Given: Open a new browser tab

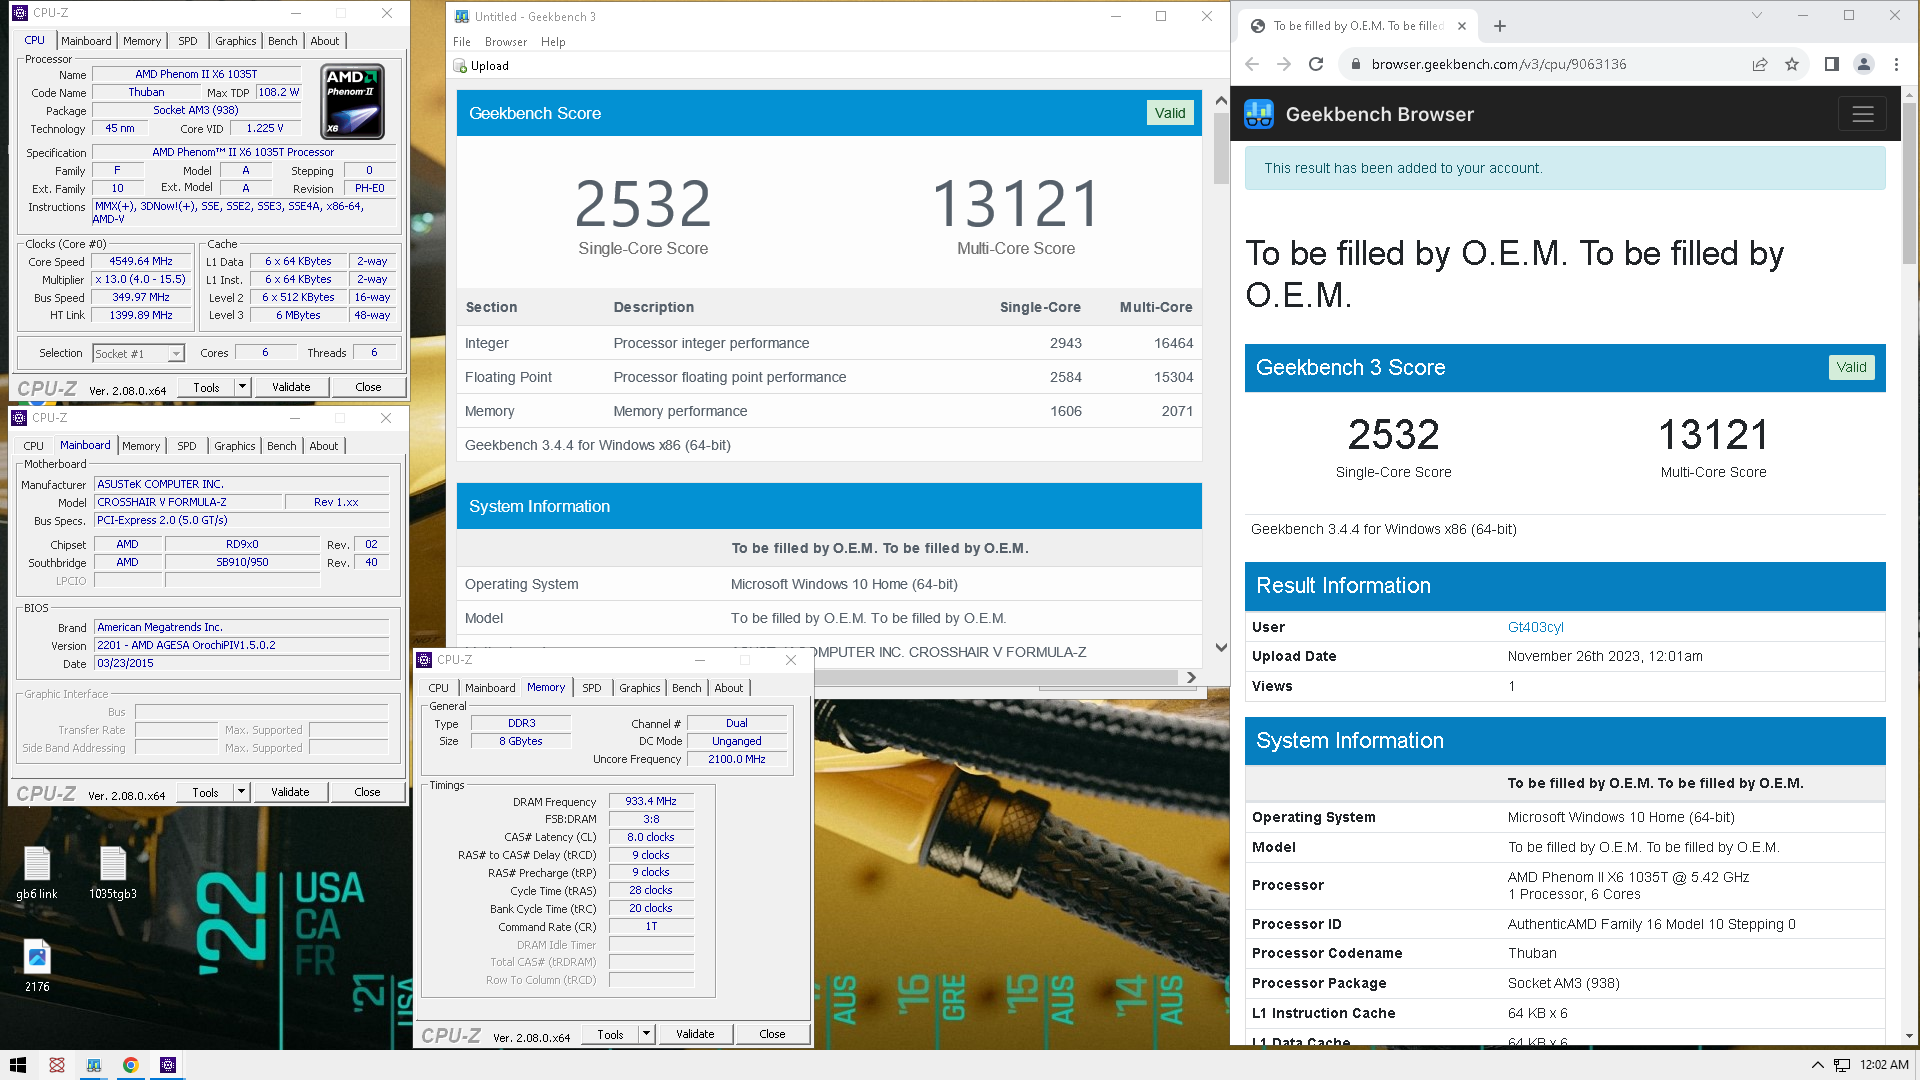Looking at the screenshot, I should 1500,26.
